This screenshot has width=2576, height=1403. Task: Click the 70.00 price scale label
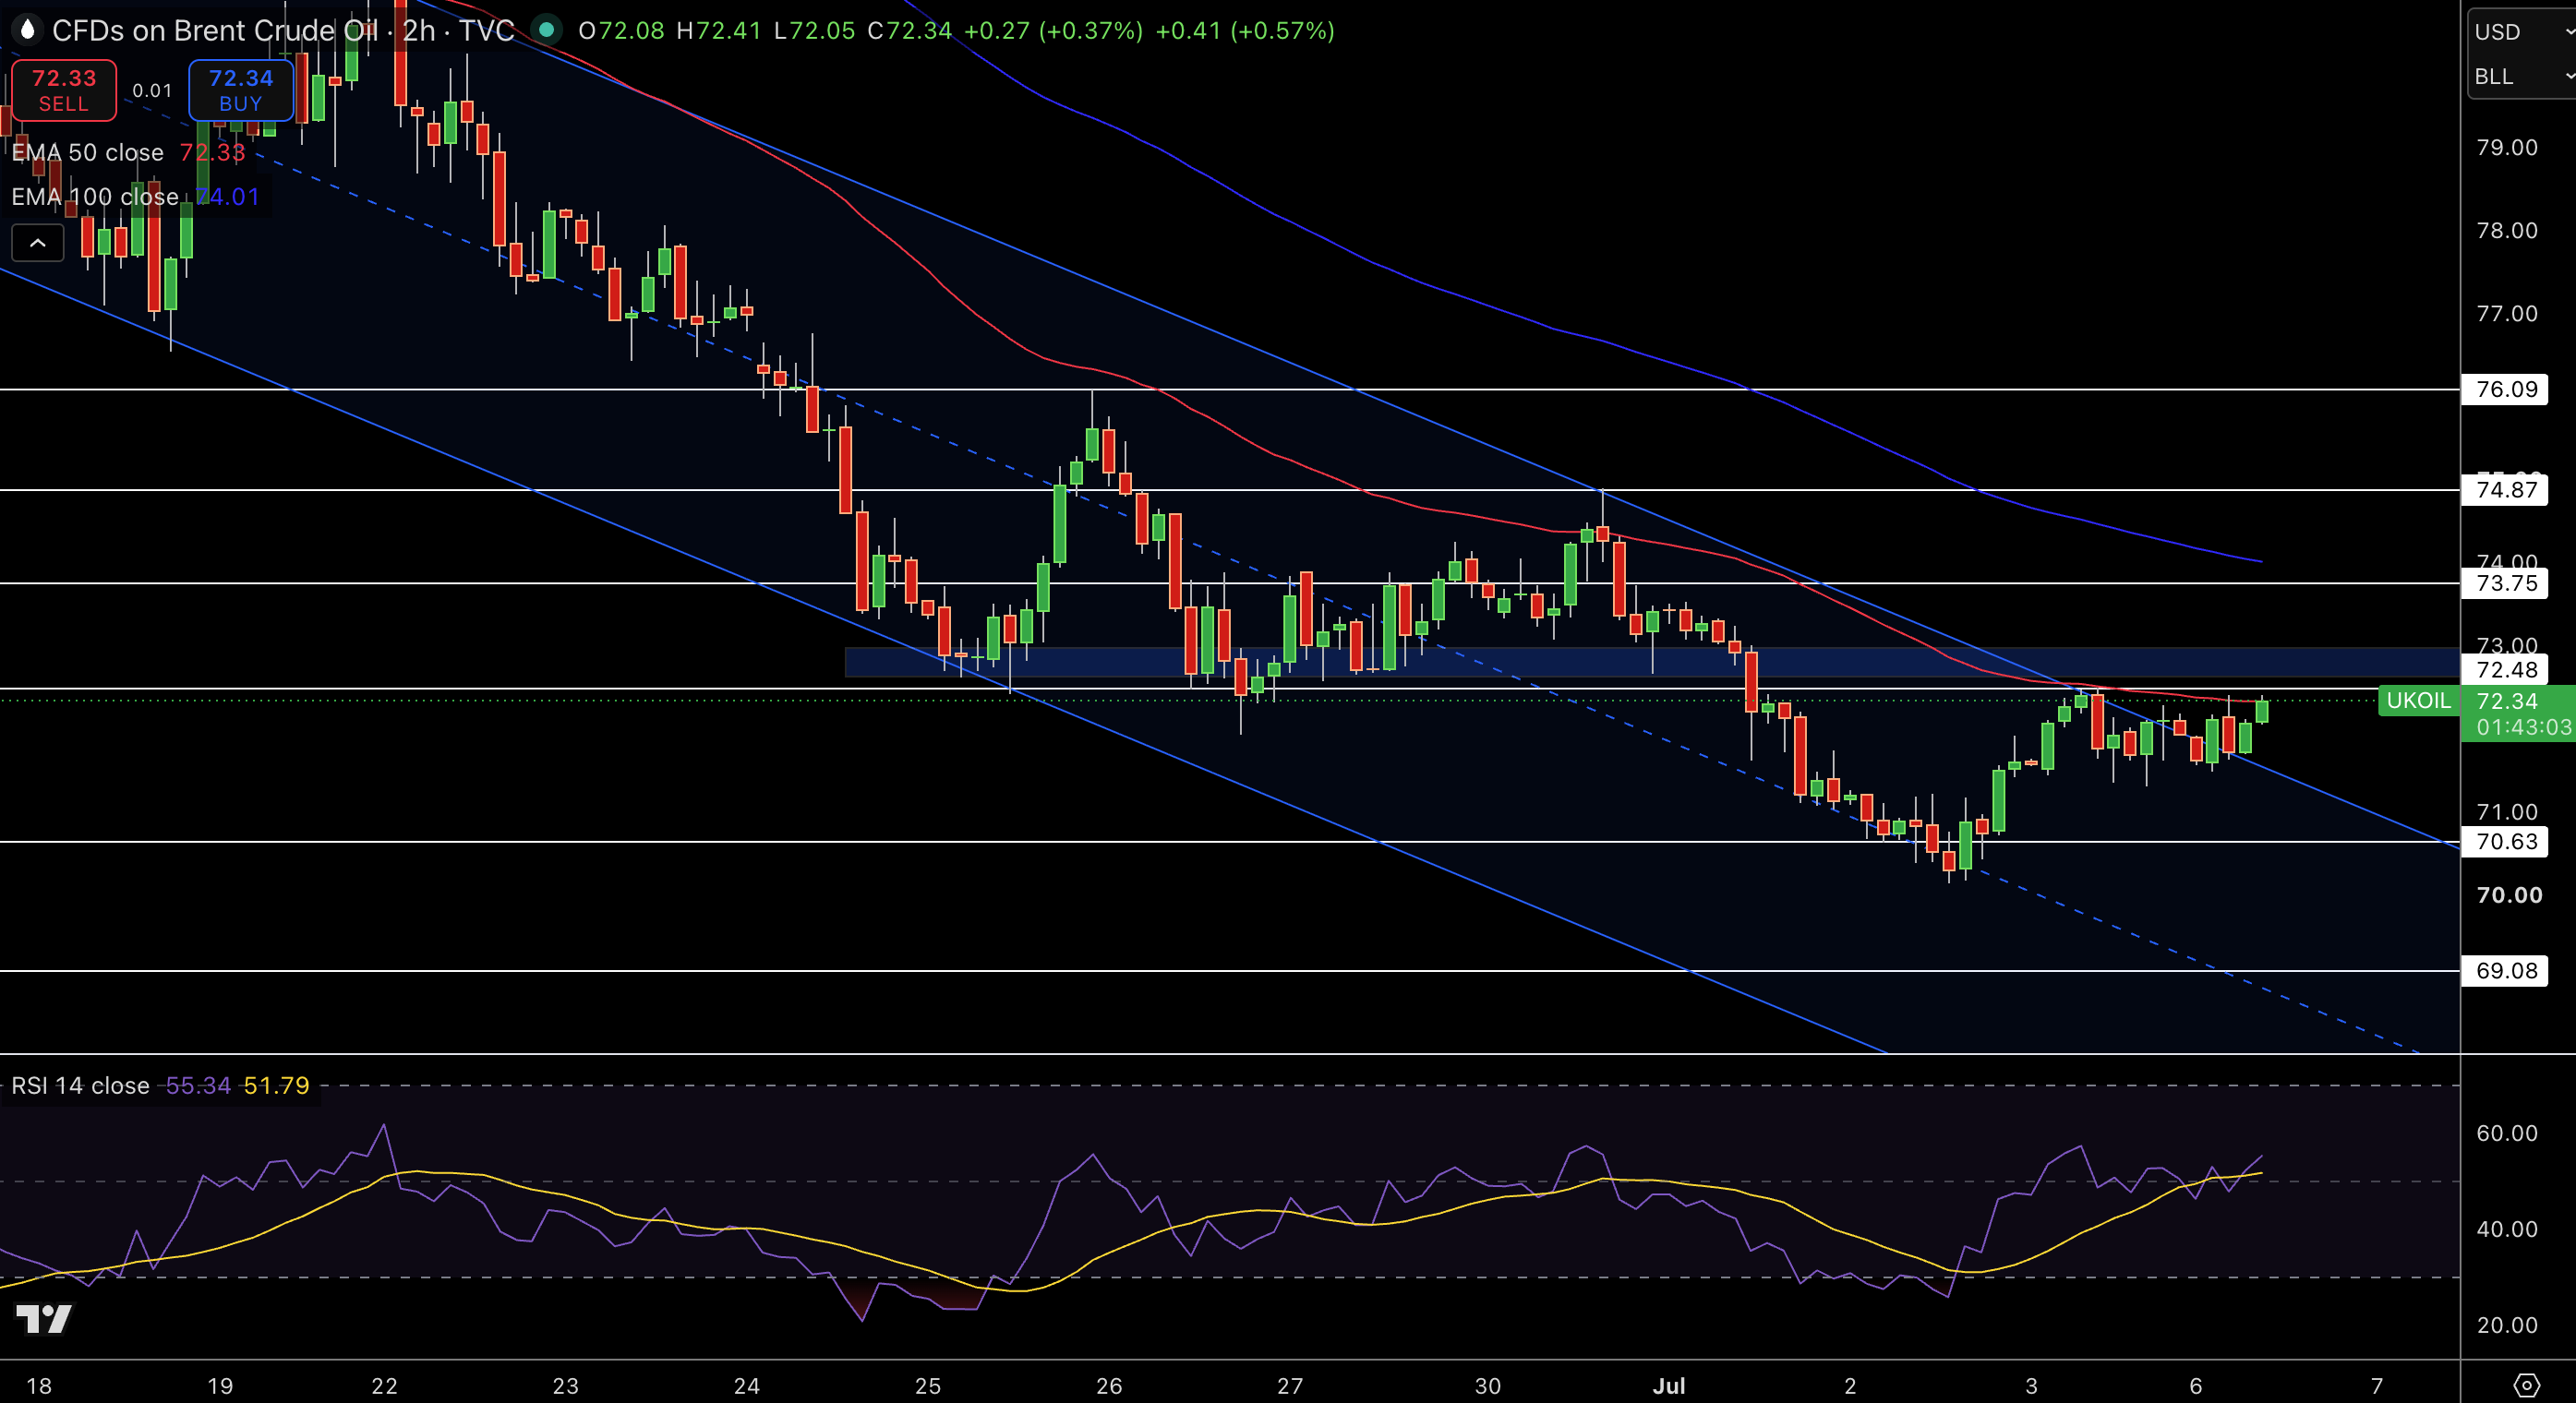pos(2509,895)
